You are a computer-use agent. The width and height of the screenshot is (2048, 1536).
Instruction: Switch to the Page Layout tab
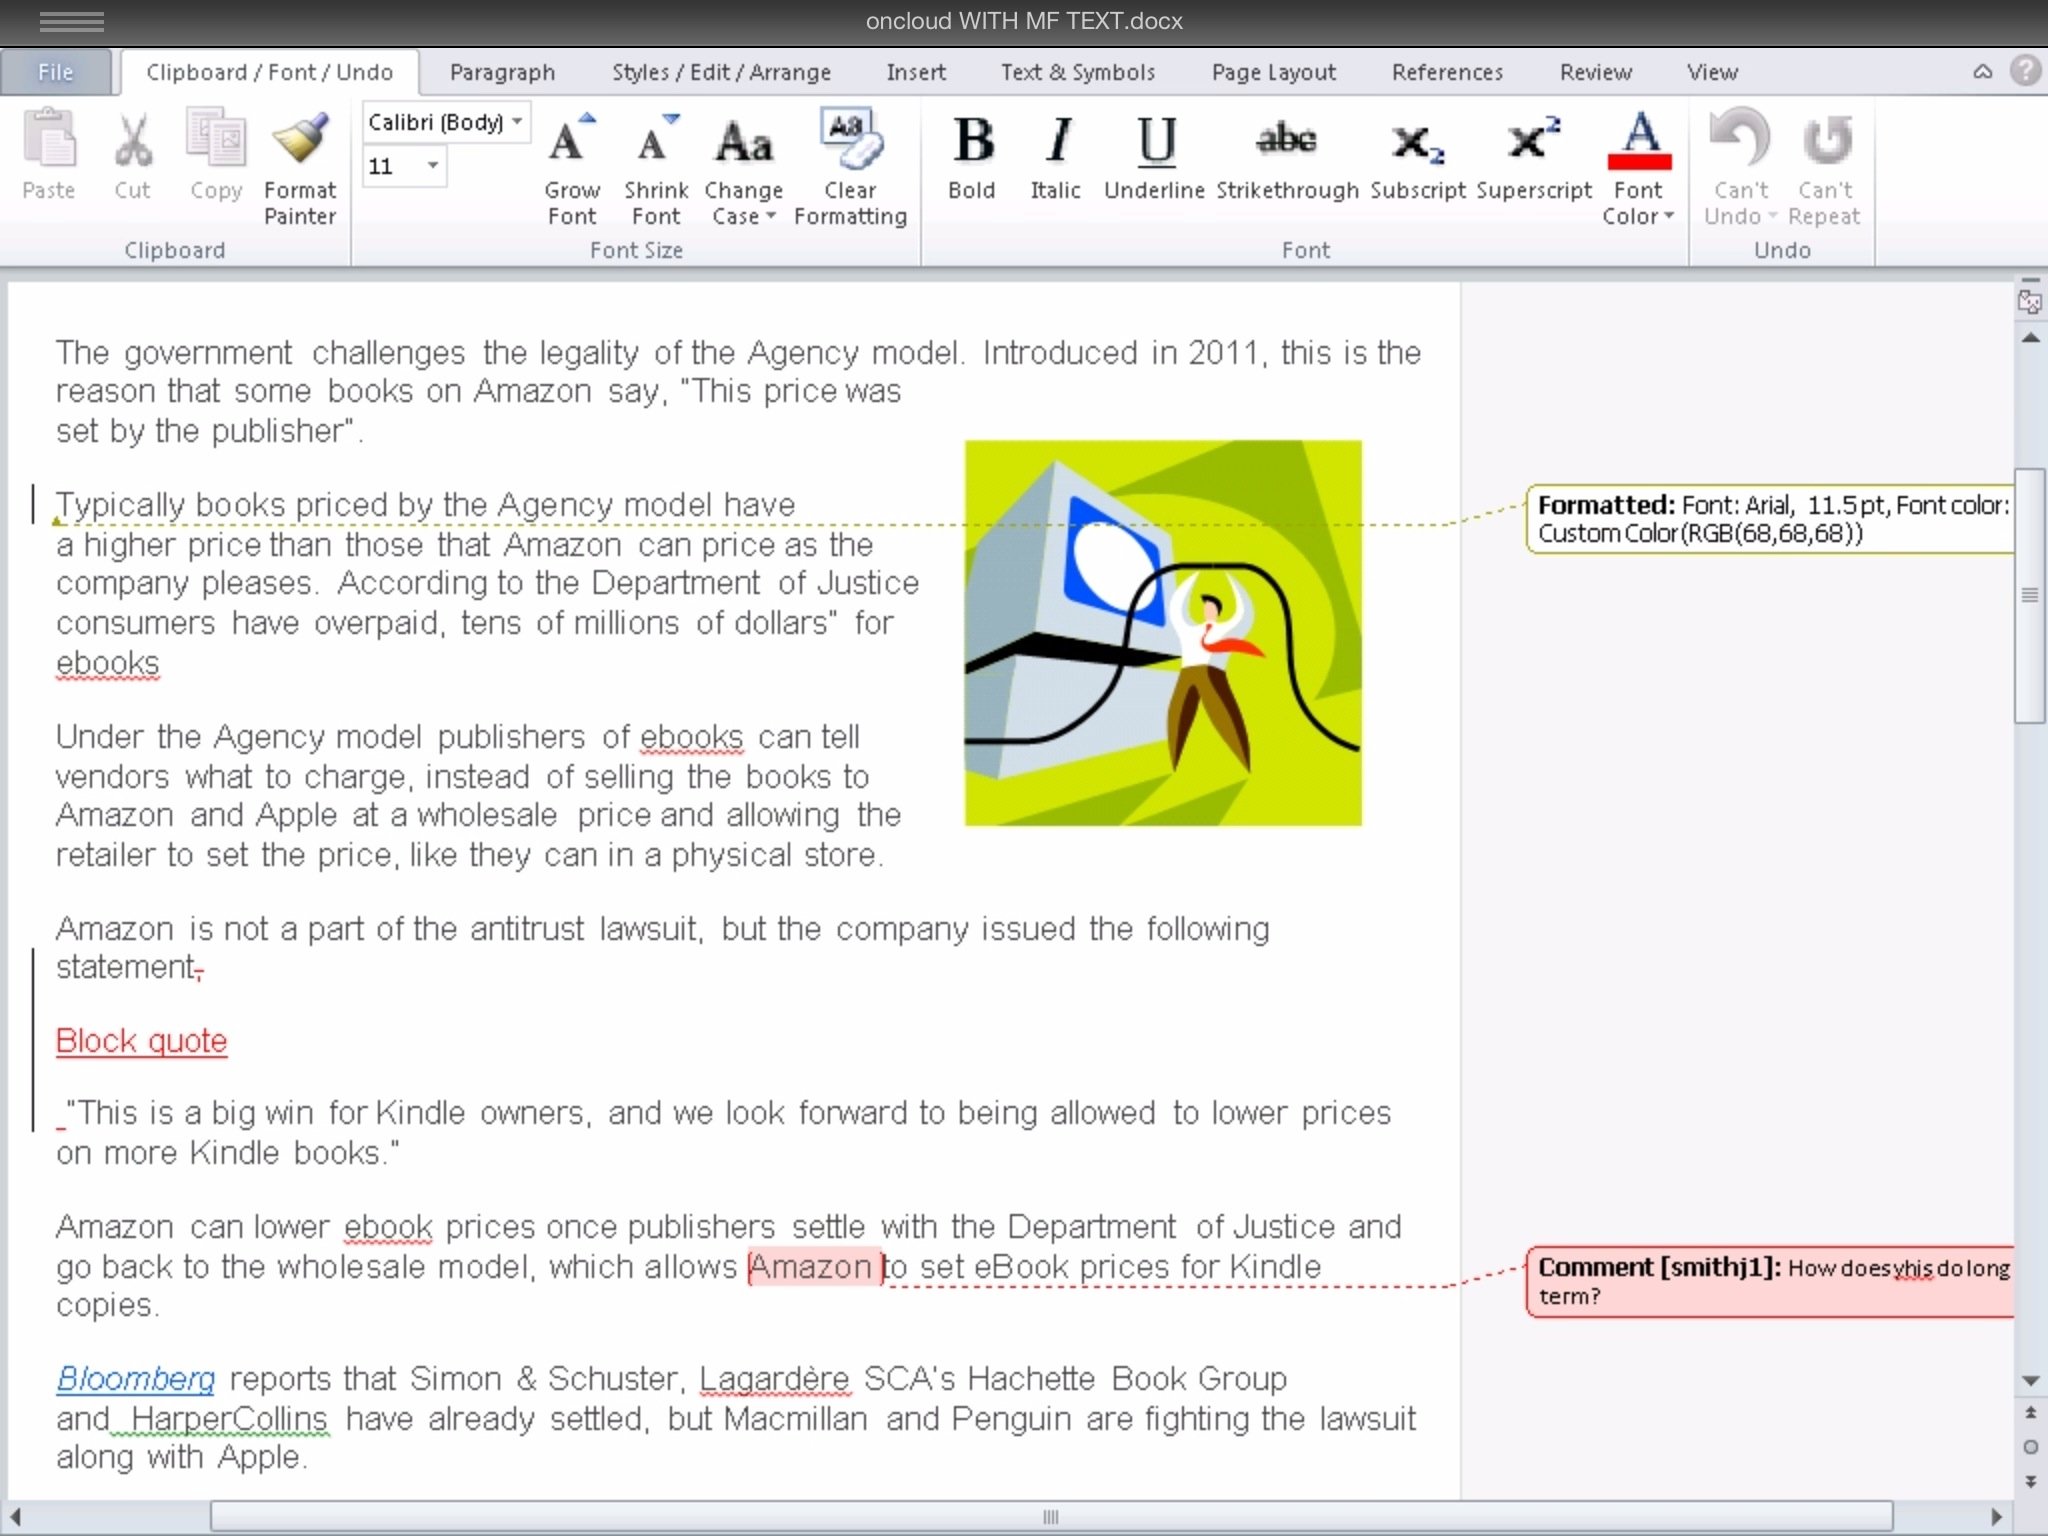click(1274, 72)
